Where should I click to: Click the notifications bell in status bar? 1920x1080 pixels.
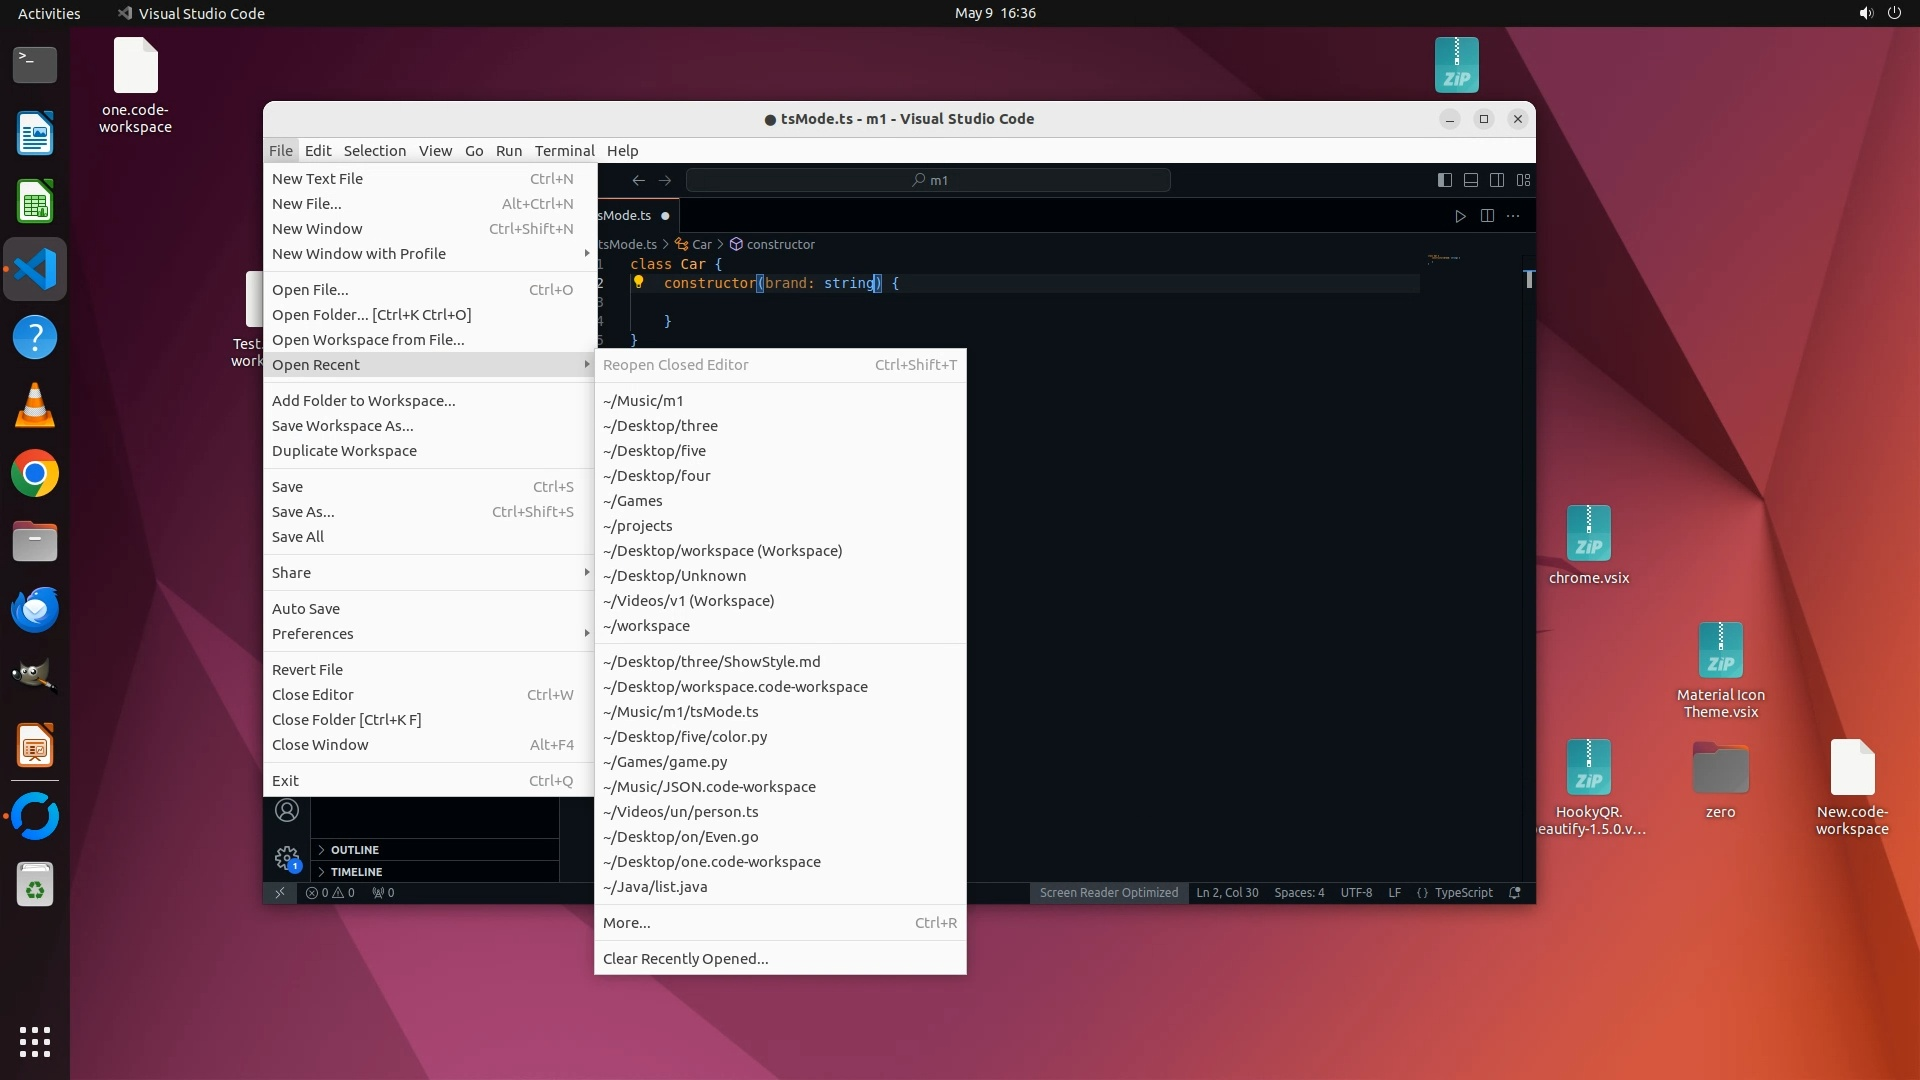click(x=1515, y=893)
